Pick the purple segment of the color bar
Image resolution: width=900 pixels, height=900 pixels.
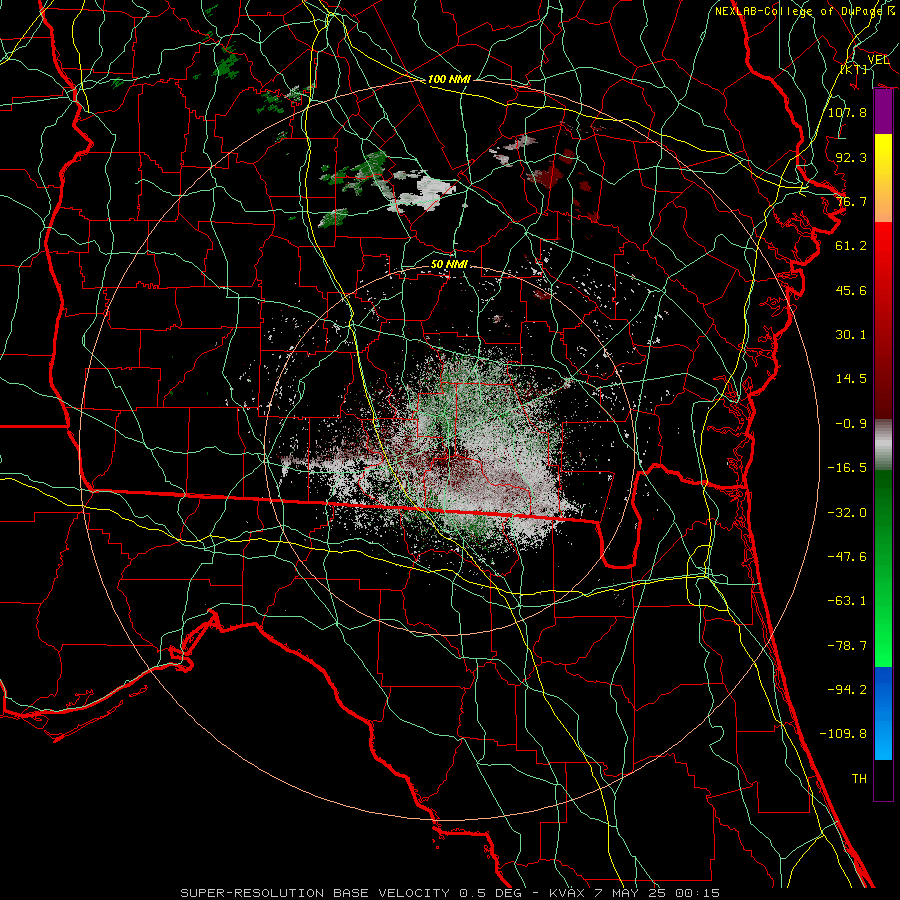point(883,111)
